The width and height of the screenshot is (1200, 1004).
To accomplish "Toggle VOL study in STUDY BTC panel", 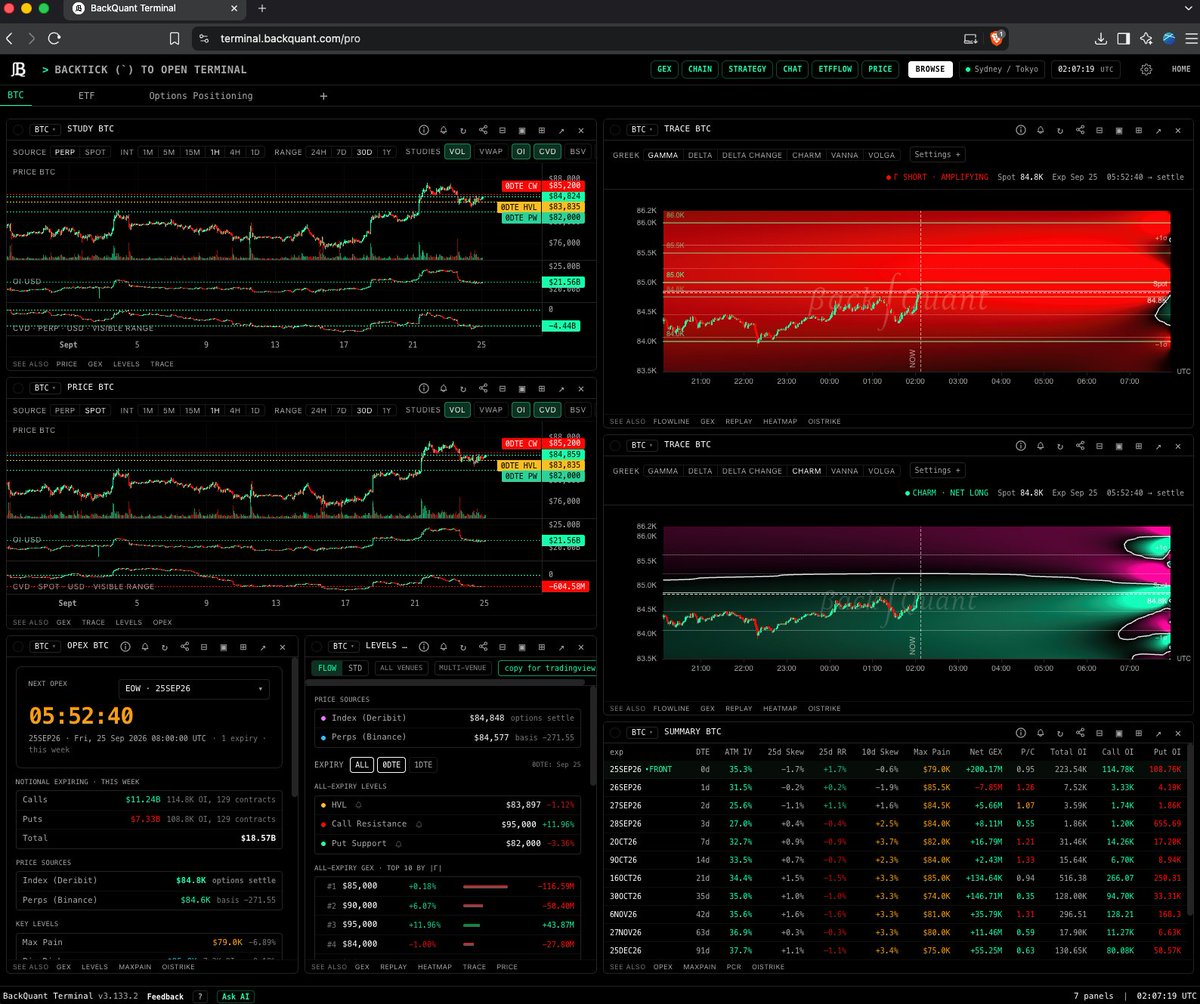I will pos(457,151).
